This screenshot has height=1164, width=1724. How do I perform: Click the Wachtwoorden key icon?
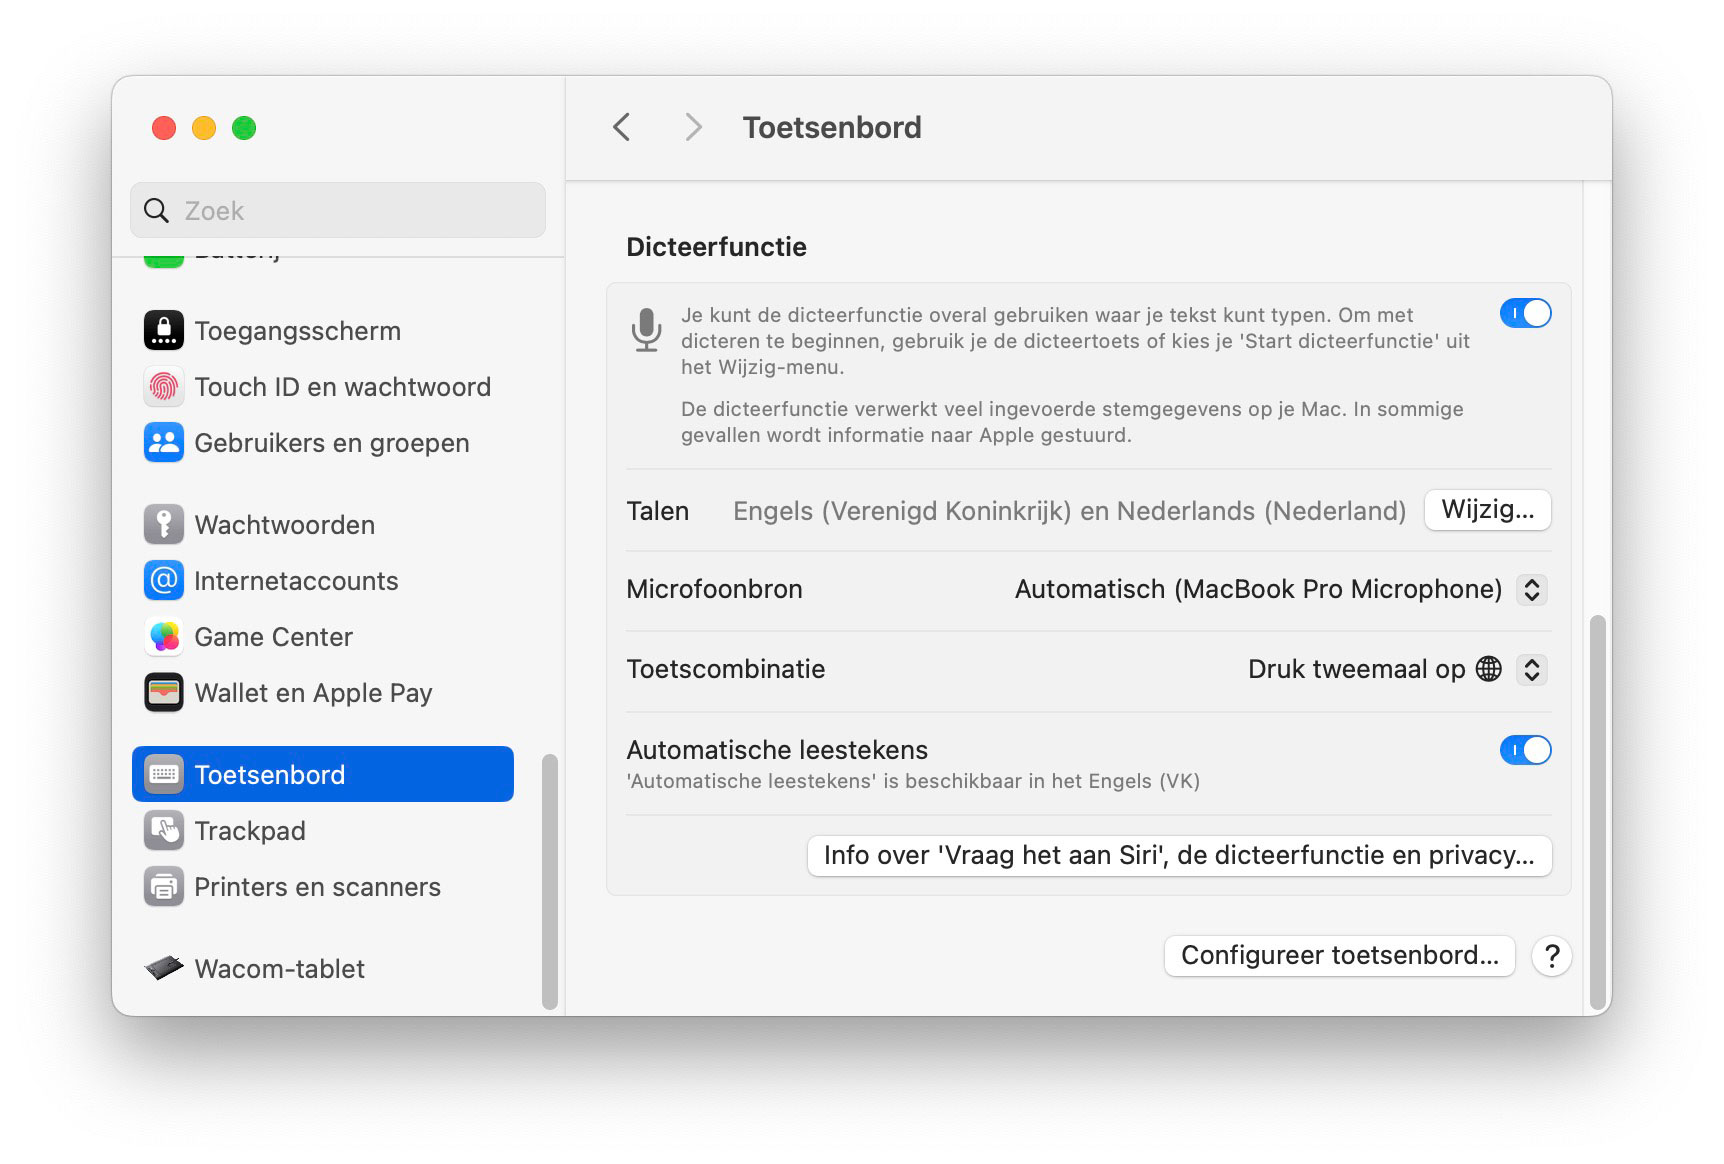pyautogui.click(x=164, y=524)
